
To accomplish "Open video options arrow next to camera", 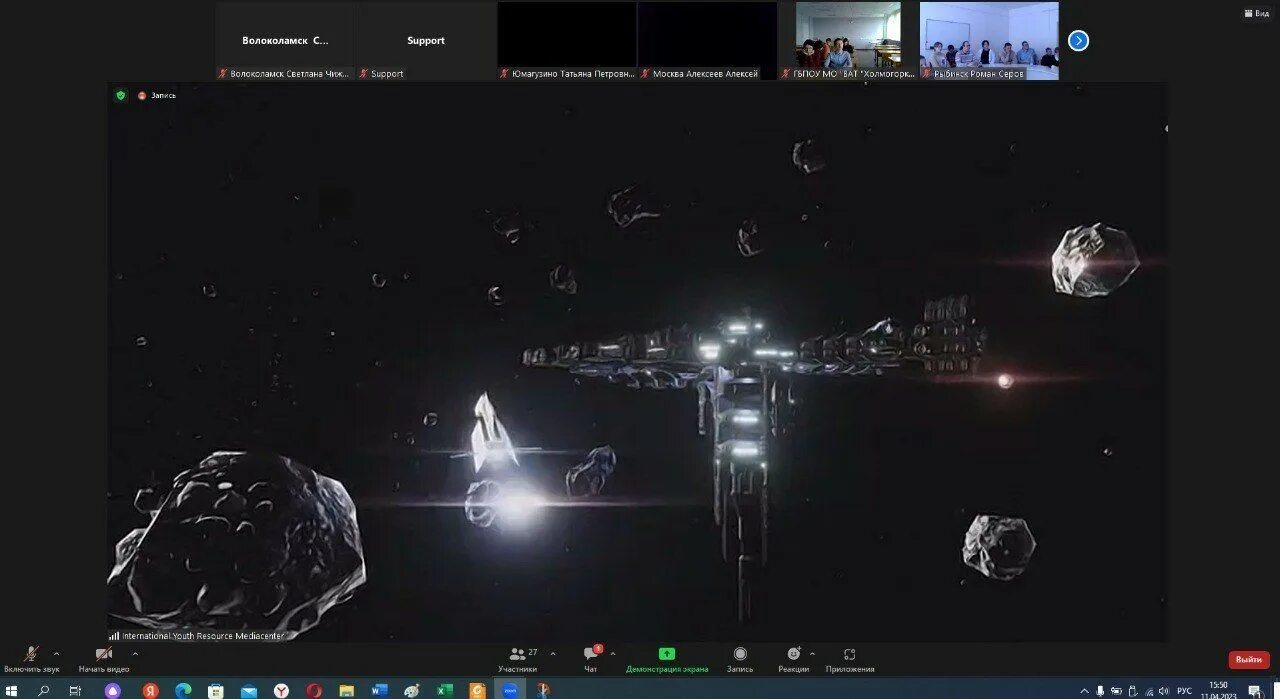I will (x=135, y=654).
